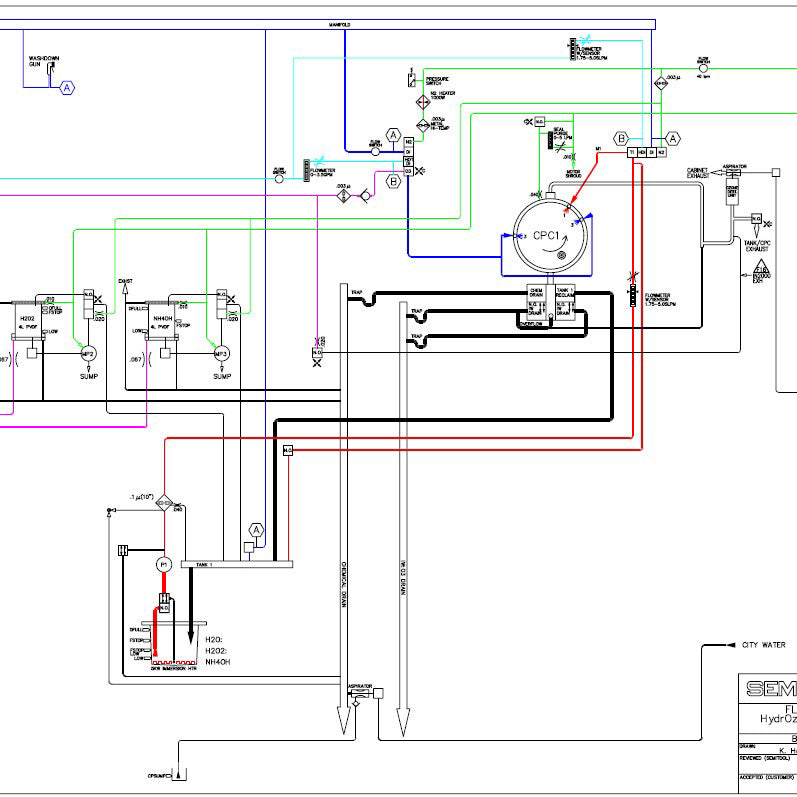Click the aspirator near the chemical drain bottom
797x797 pixels.
point(360,693)
